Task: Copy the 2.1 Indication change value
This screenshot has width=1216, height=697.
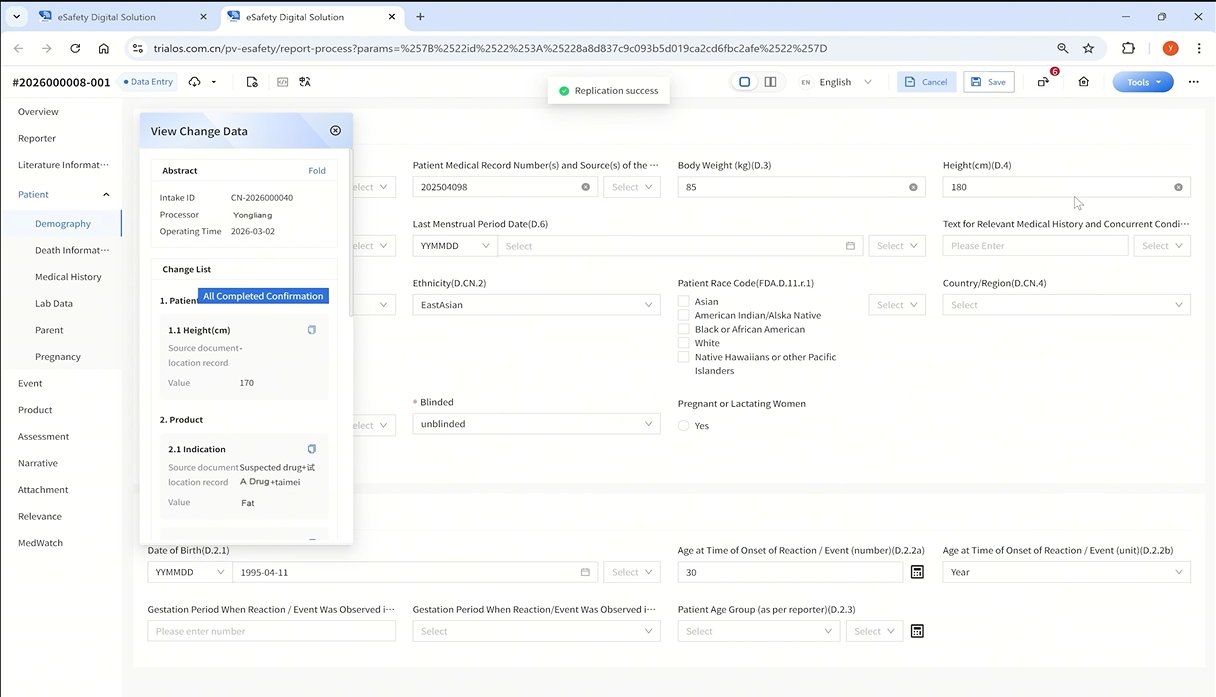Action: point(312,449)
